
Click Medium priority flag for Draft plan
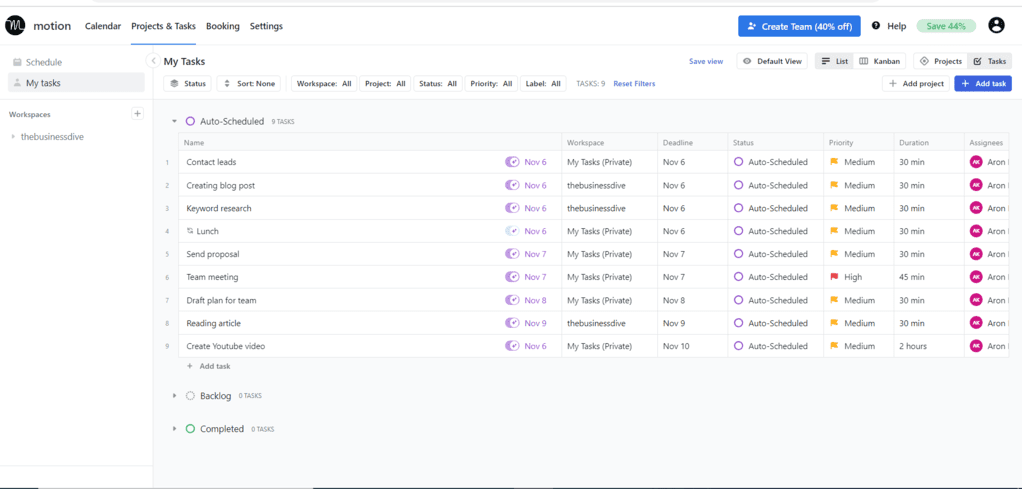[x=834, y=300]
